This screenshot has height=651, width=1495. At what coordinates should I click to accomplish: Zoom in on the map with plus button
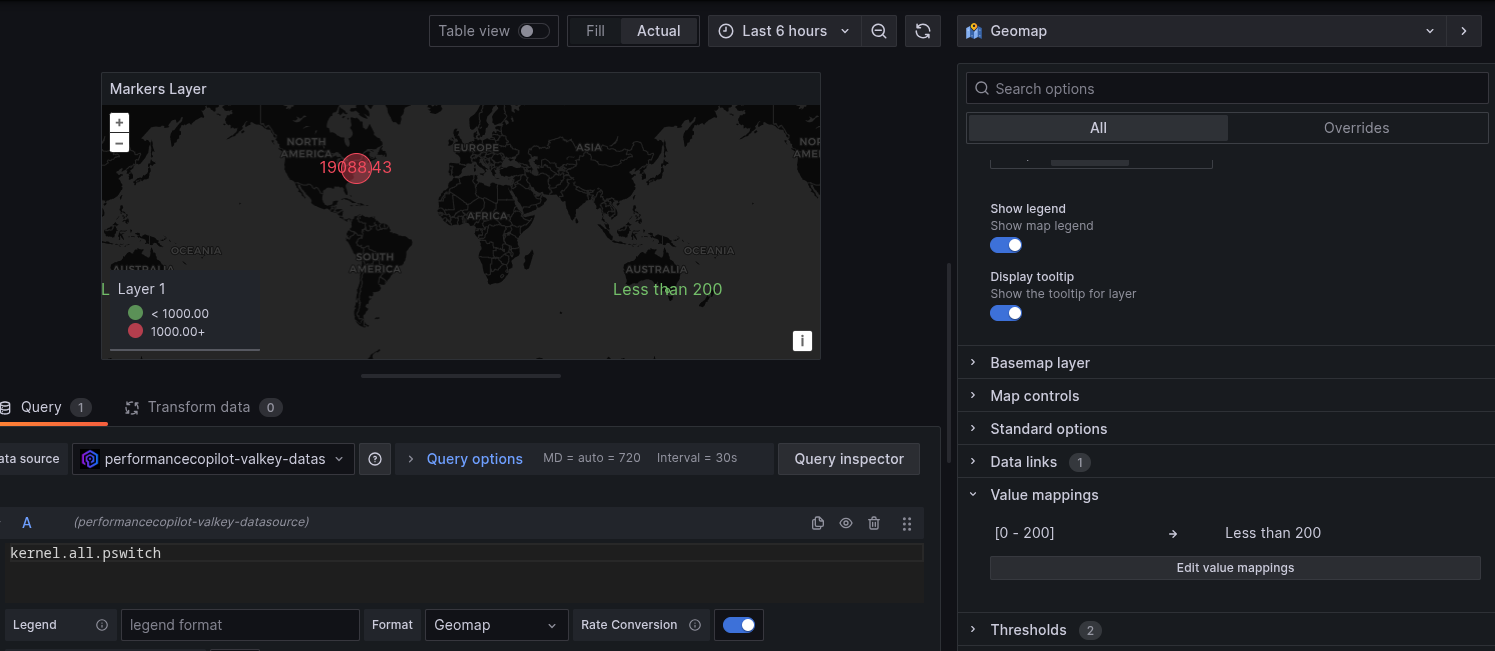coord(119,122)
